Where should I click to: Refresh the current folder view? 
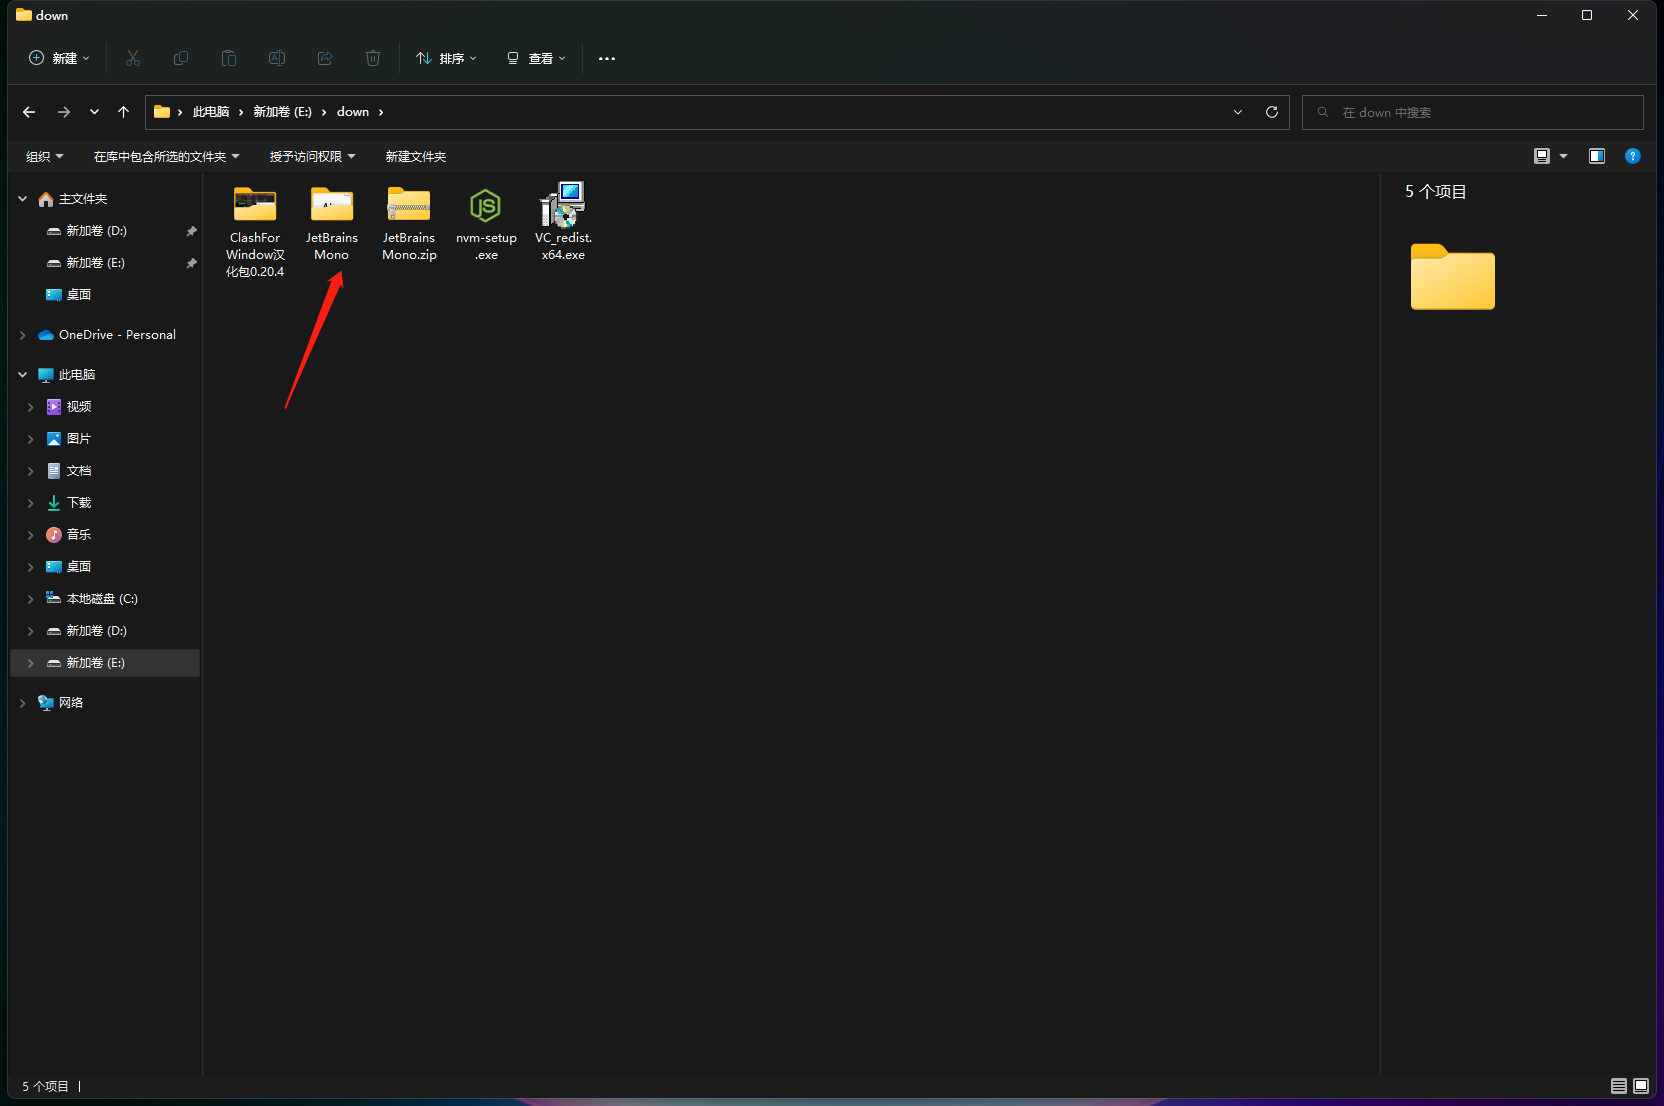point(1272,112)
